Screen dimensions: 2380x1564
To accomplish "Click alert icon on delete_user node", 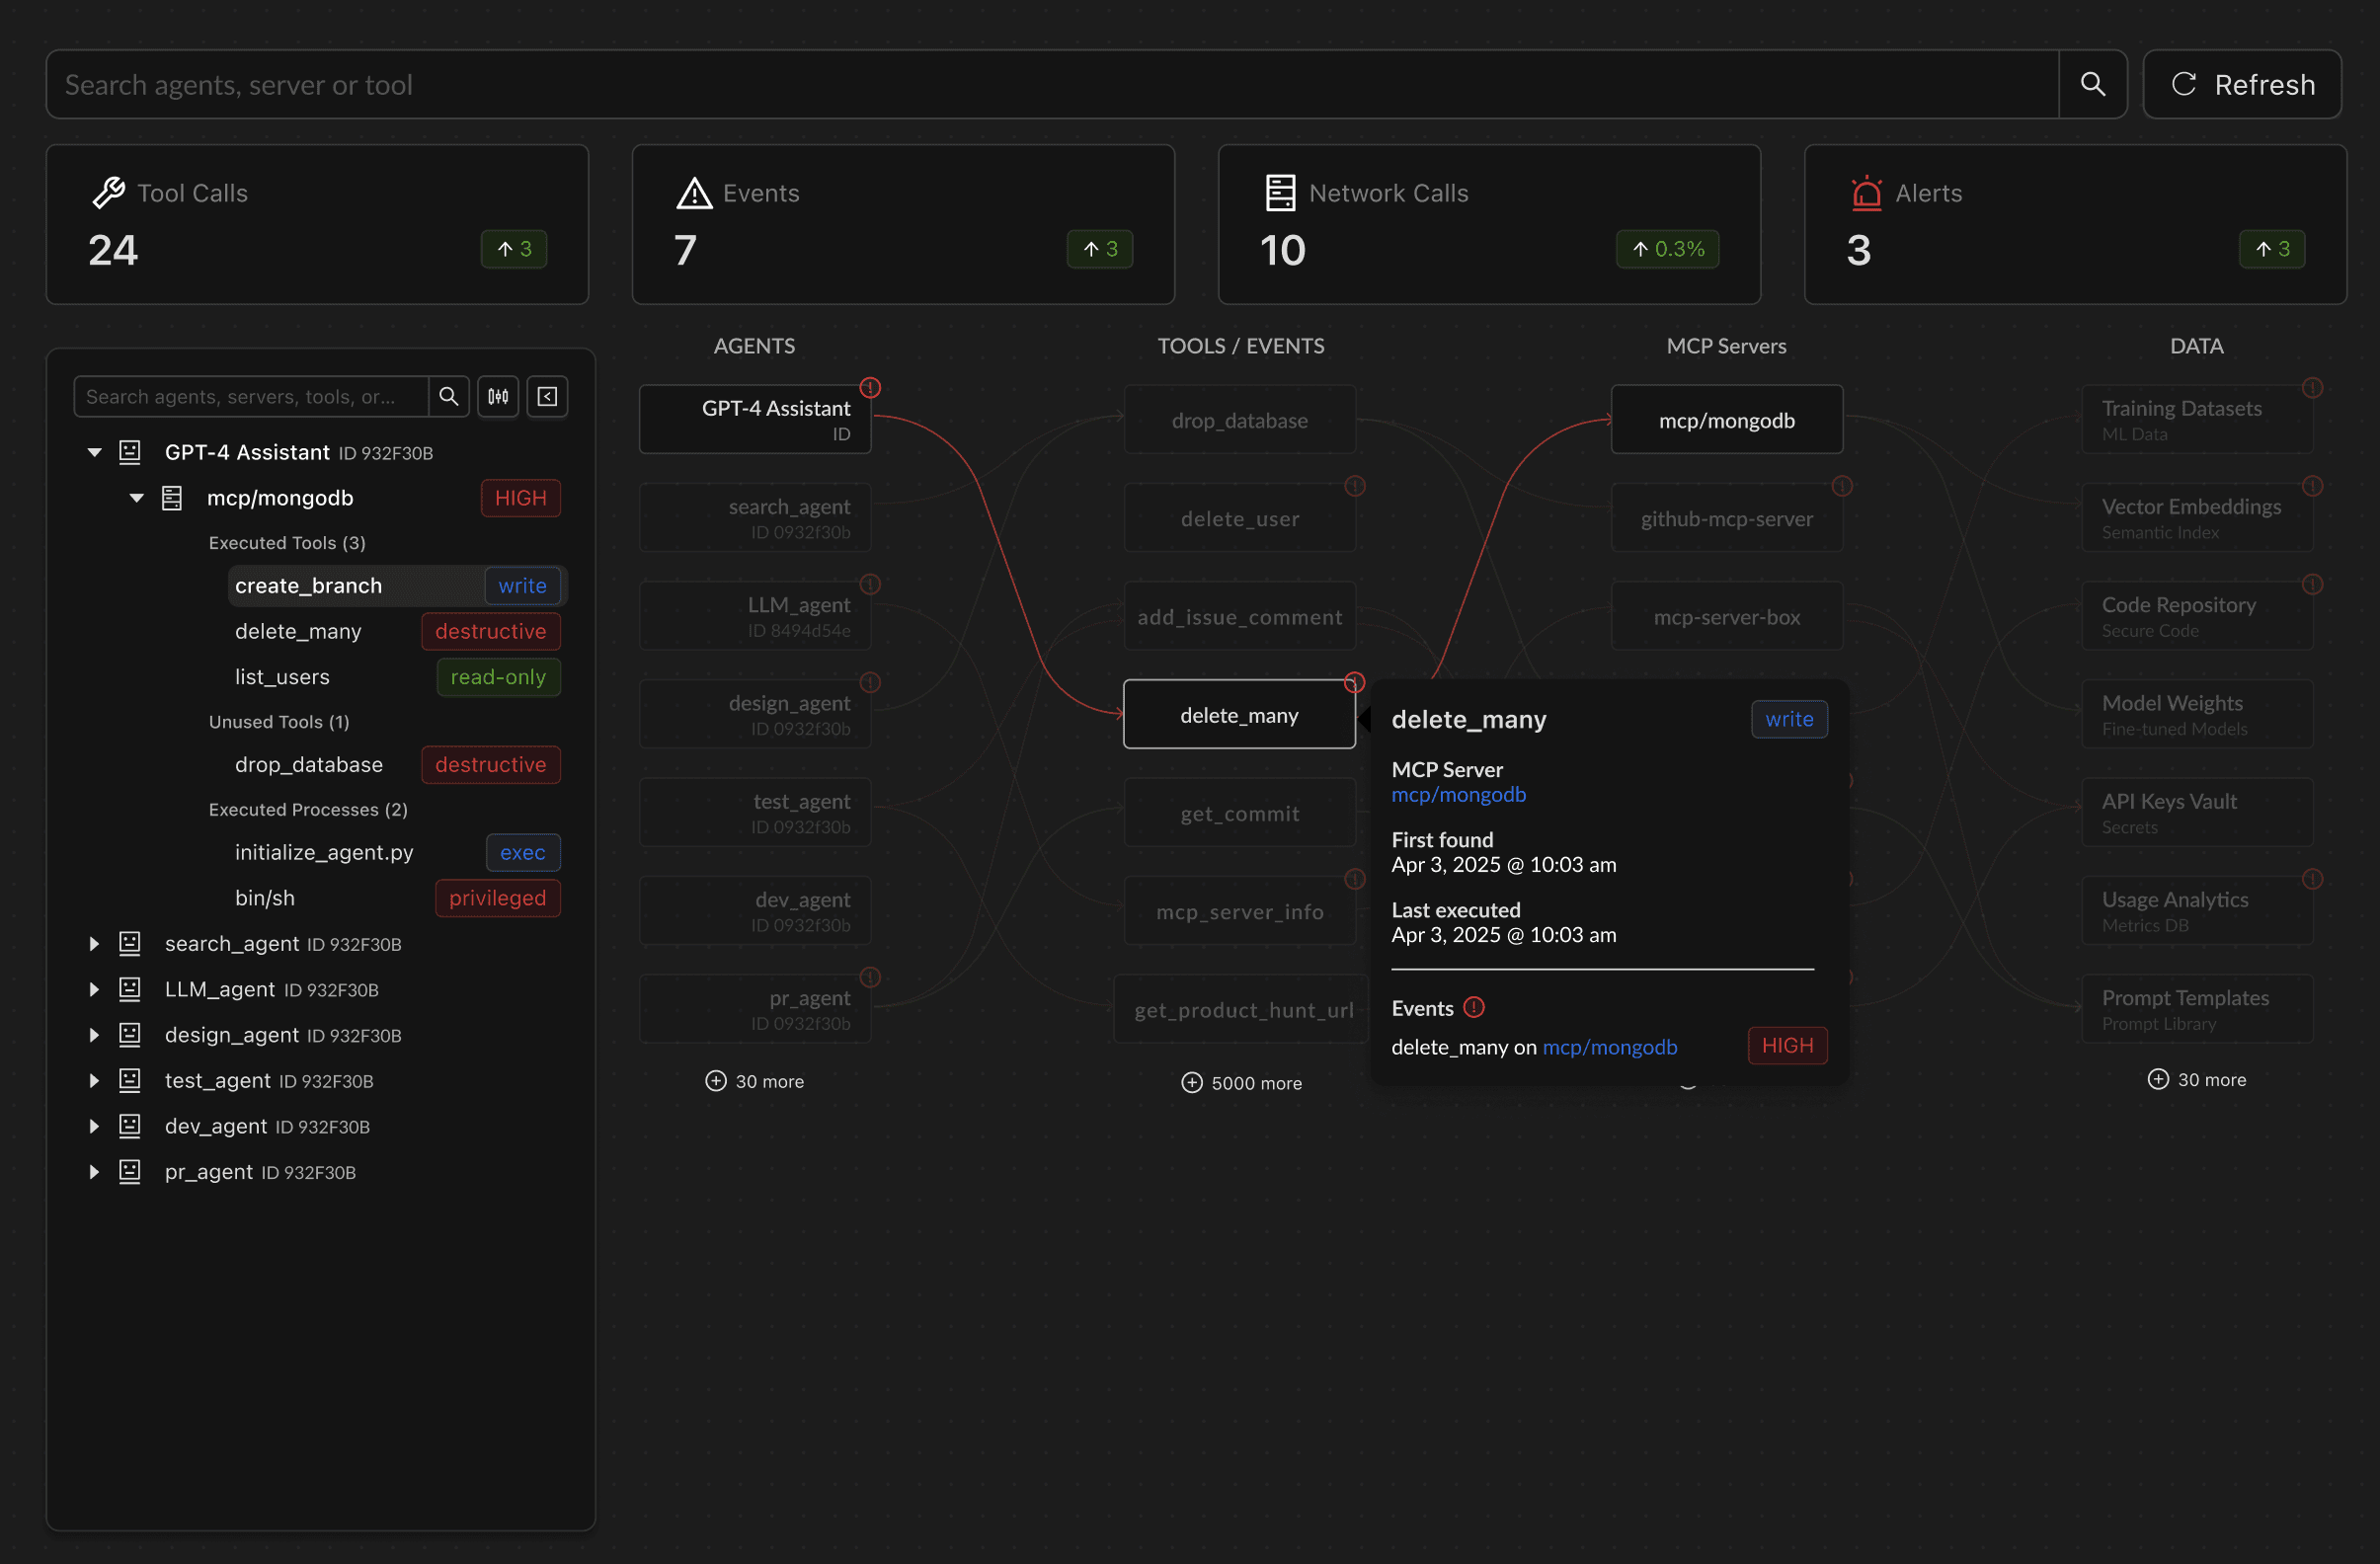I will (1355, 486).
